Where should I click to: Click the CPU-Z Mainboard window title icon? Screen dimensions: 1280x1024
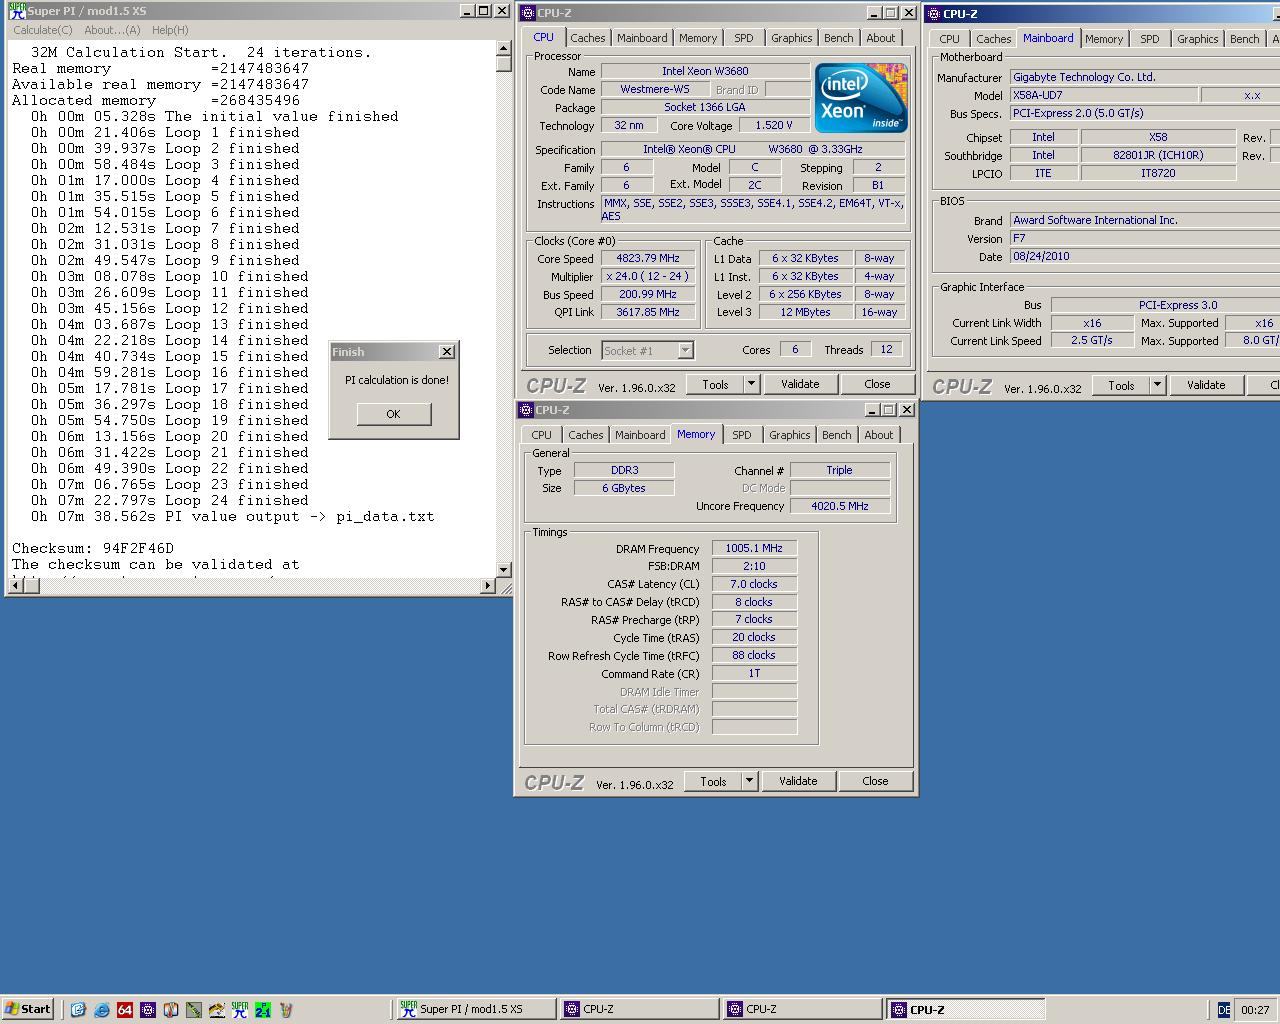click(933, 14)
